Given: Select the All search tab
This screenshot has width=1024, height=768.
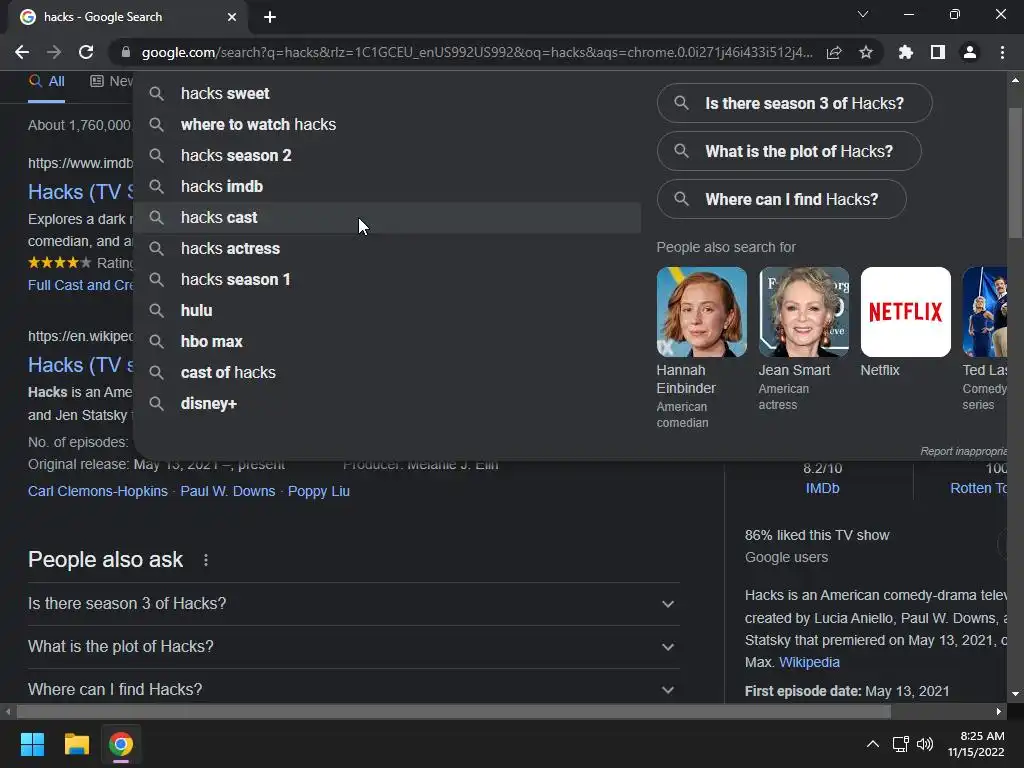Looking at the screenshot, I should click(46, 82).
